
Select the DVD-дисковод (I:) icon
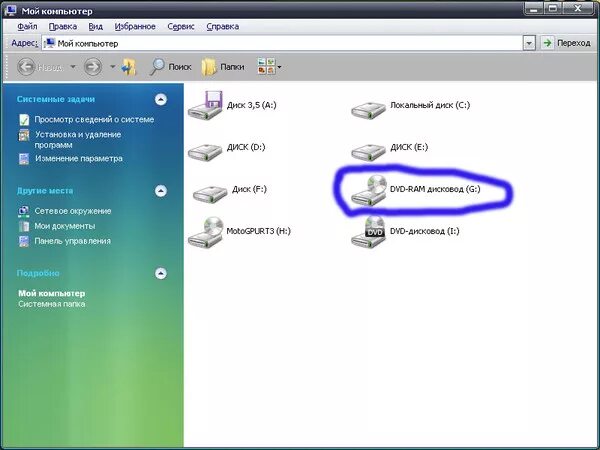(x=368, y=232)
